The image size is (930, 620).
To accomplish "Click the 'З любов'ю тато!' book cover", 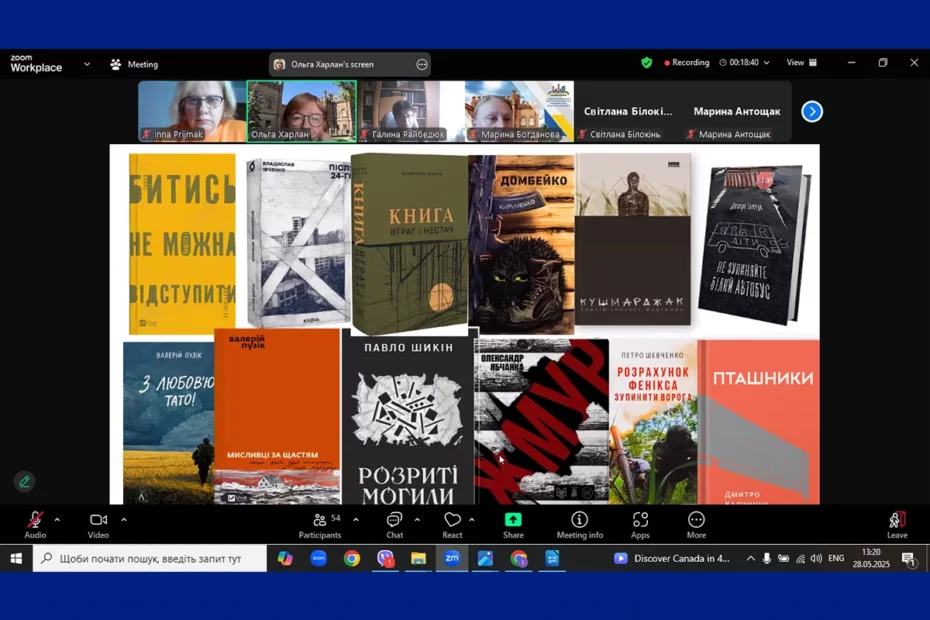I will tap(168, 423).
